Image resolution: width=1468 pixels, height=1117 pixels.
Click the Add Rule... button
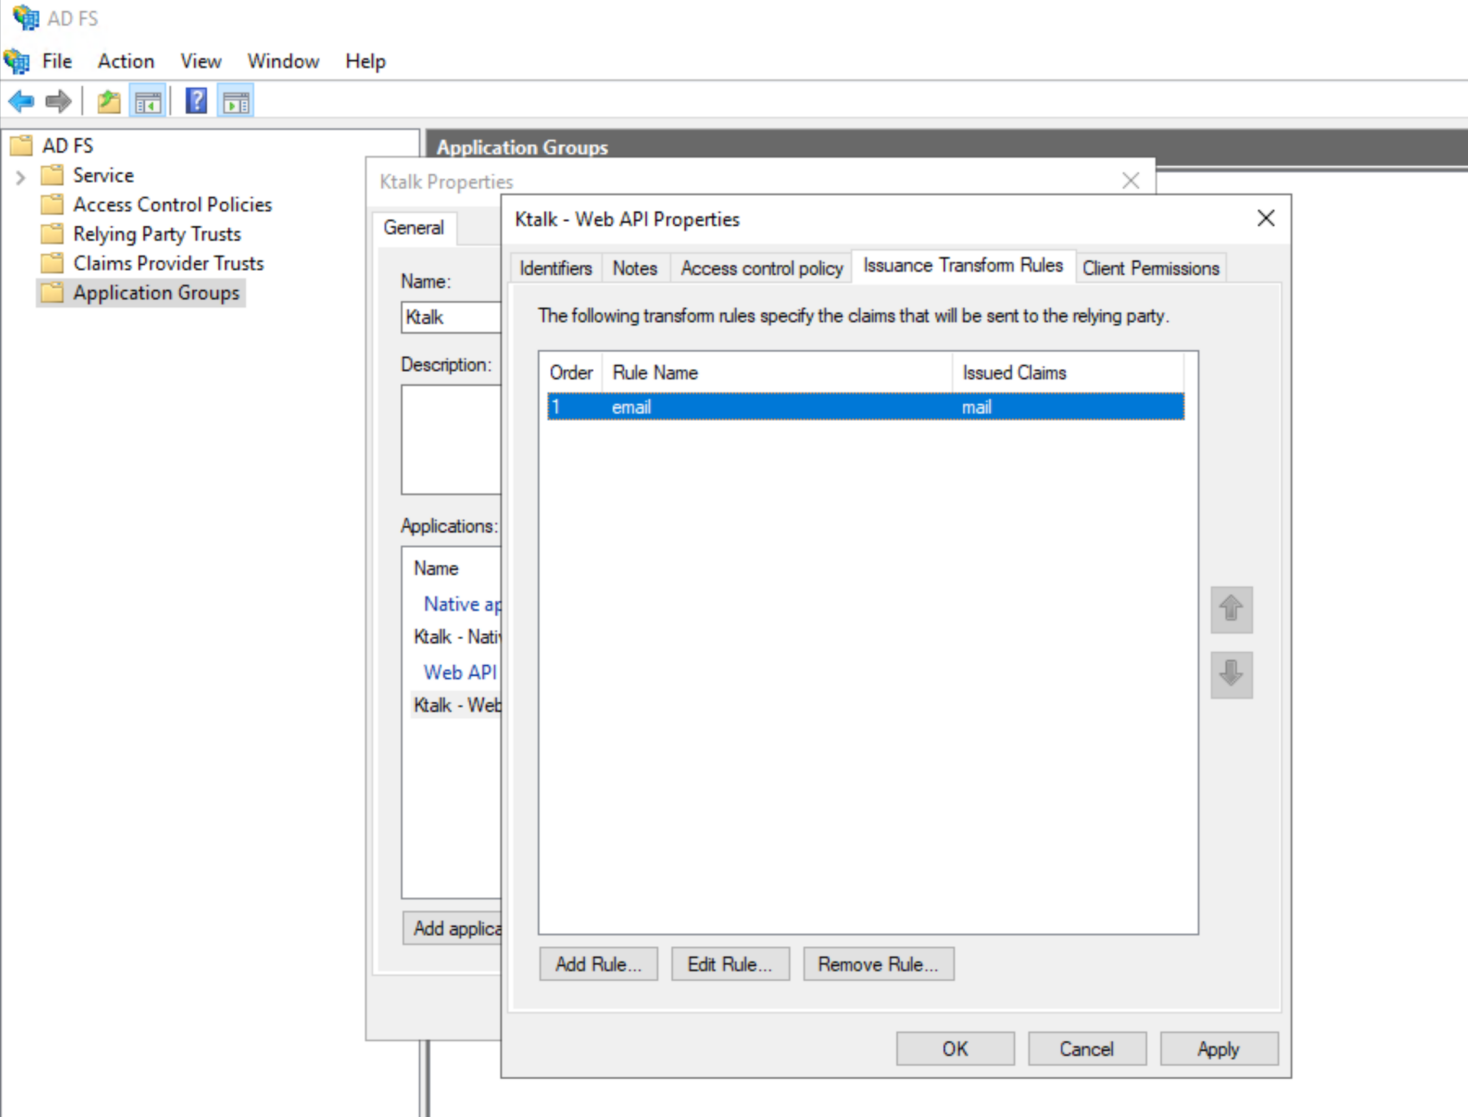(x=598, y=964)
